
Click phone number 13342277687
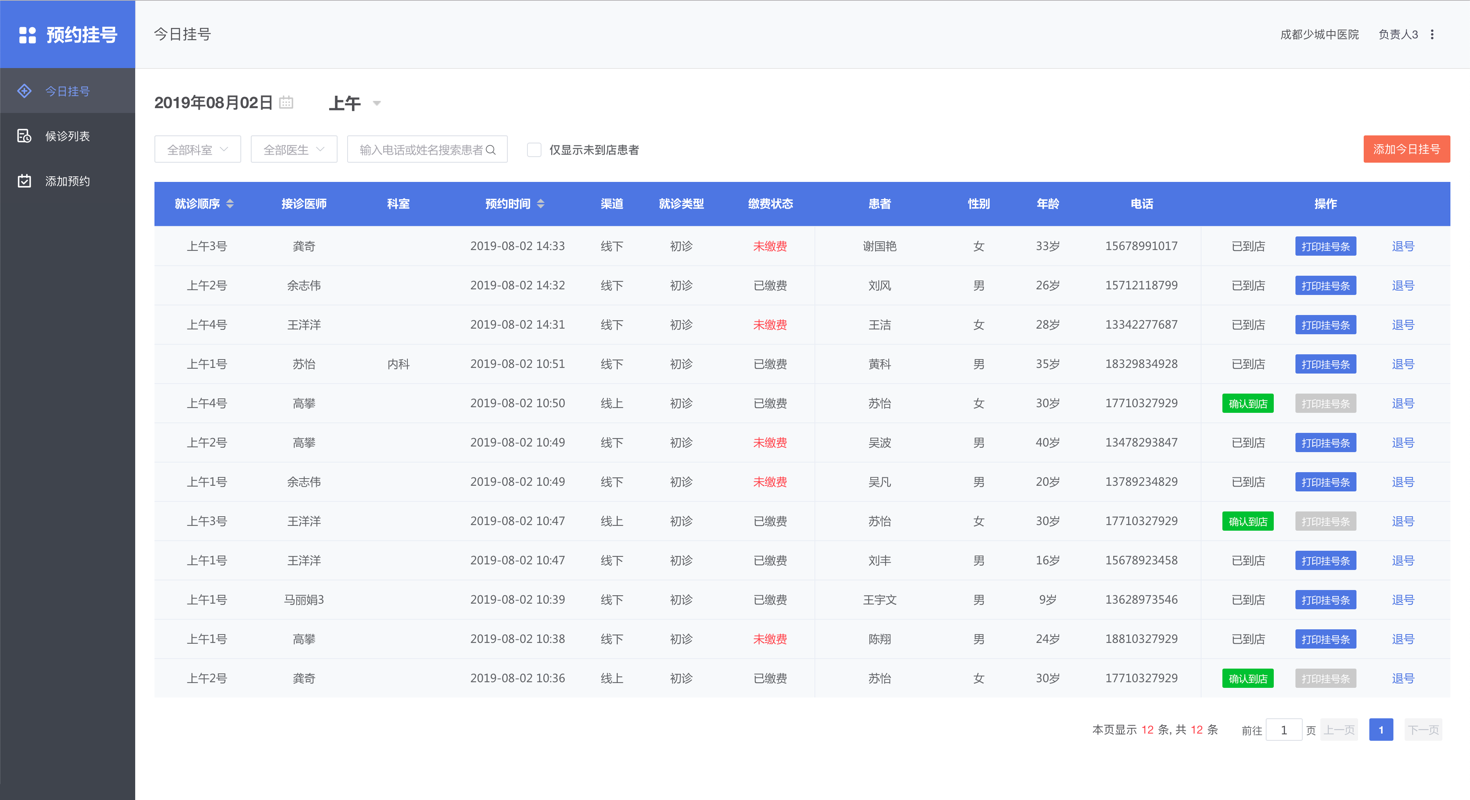pos(1141,325)
